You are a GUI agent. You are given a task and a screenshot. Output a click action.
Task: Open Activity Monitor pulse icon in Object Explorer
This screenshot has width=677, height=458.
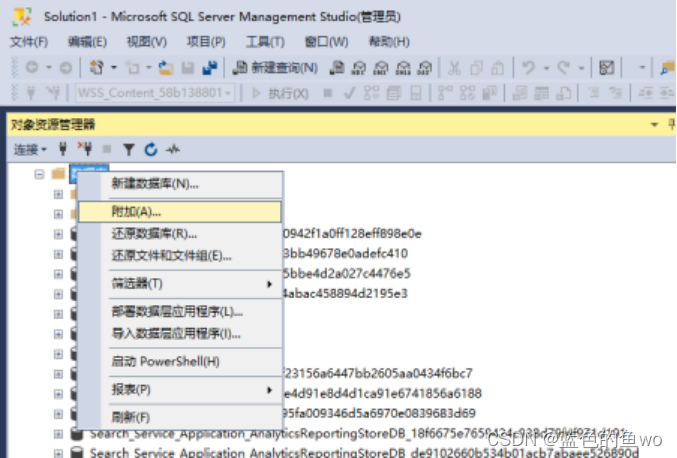point(173,150)
